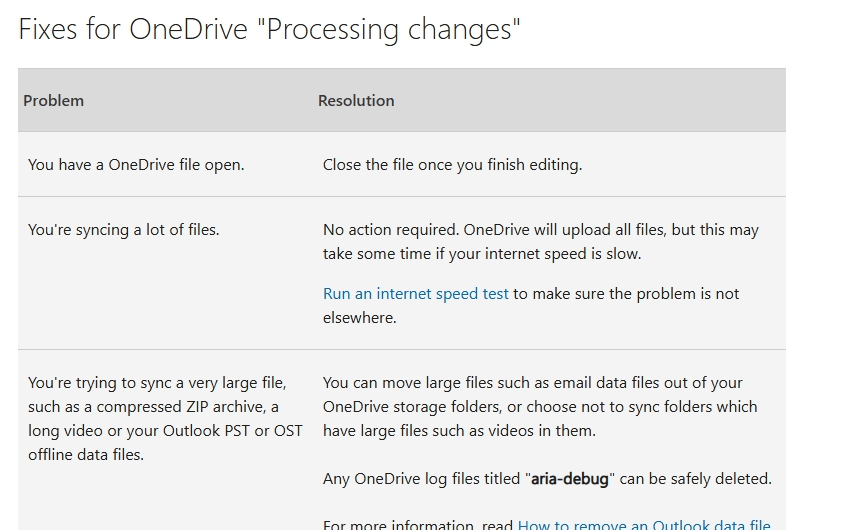This screenshot has height=530, width=846.
Task: Click the Outlook PST or OST text line
Action: [x=165, y=431]
